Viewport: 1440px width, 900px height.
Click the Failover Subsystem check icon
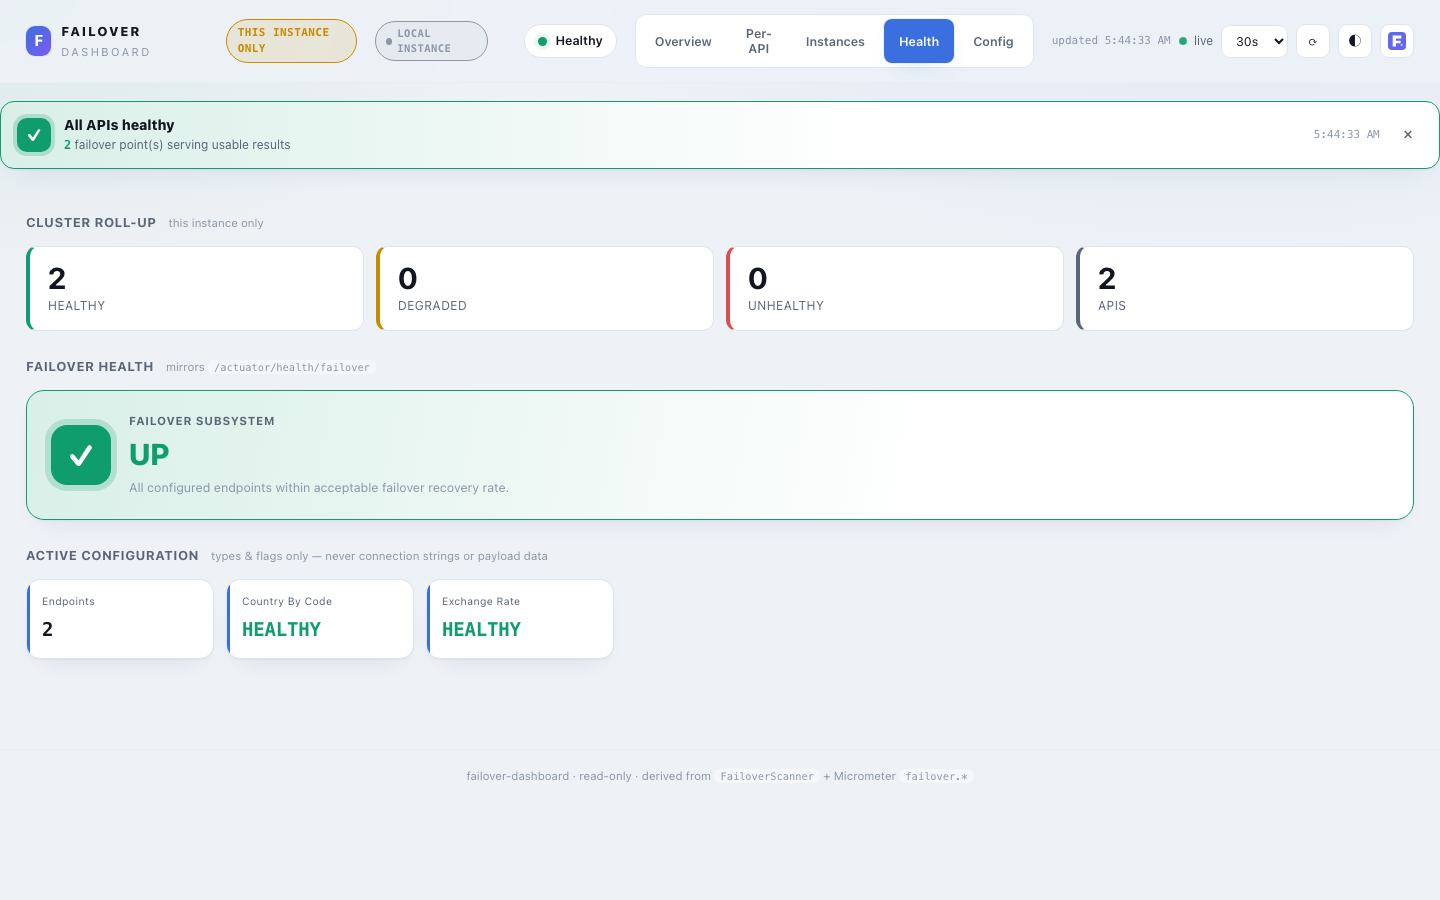click(x=81, y=455)
